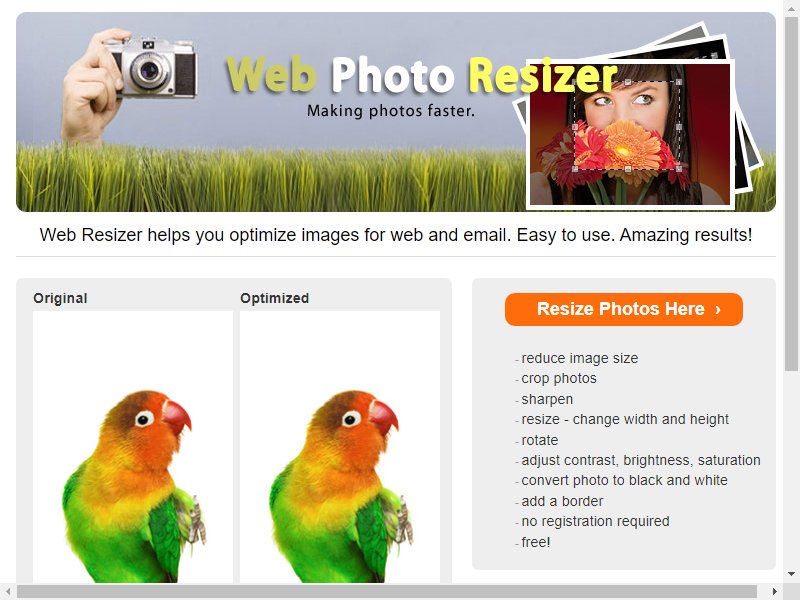Click the Web Photo Resizer logo title
Screen dimensions: 800x600
coord(421,76)
